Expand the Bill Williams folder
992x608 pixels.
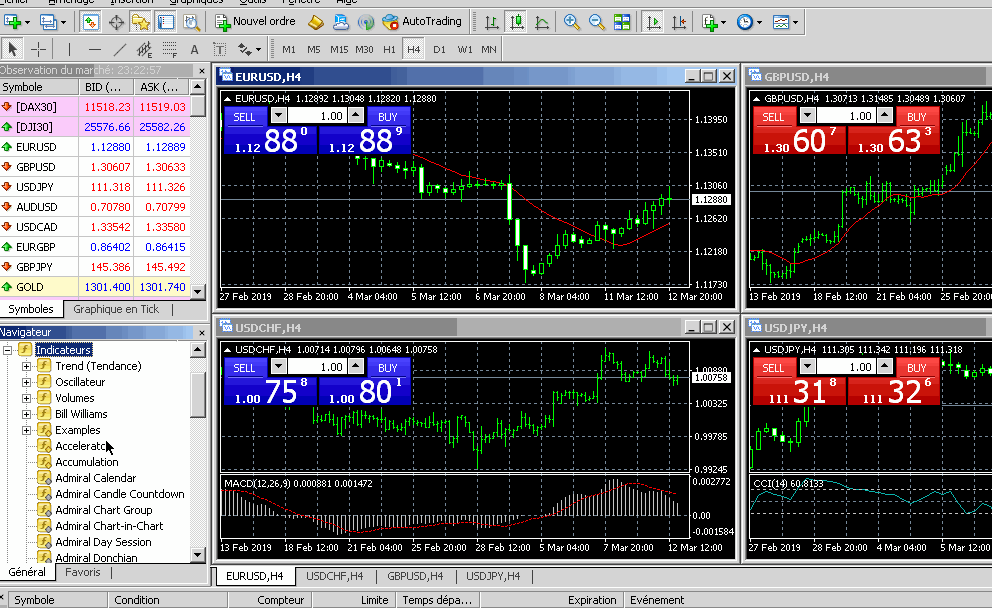(26, 414)
